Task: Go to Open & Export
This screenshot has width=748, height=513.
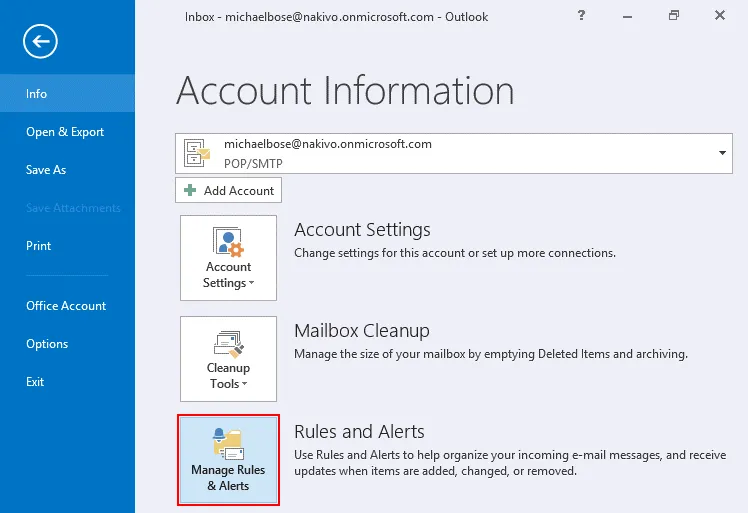Action: 65,132
